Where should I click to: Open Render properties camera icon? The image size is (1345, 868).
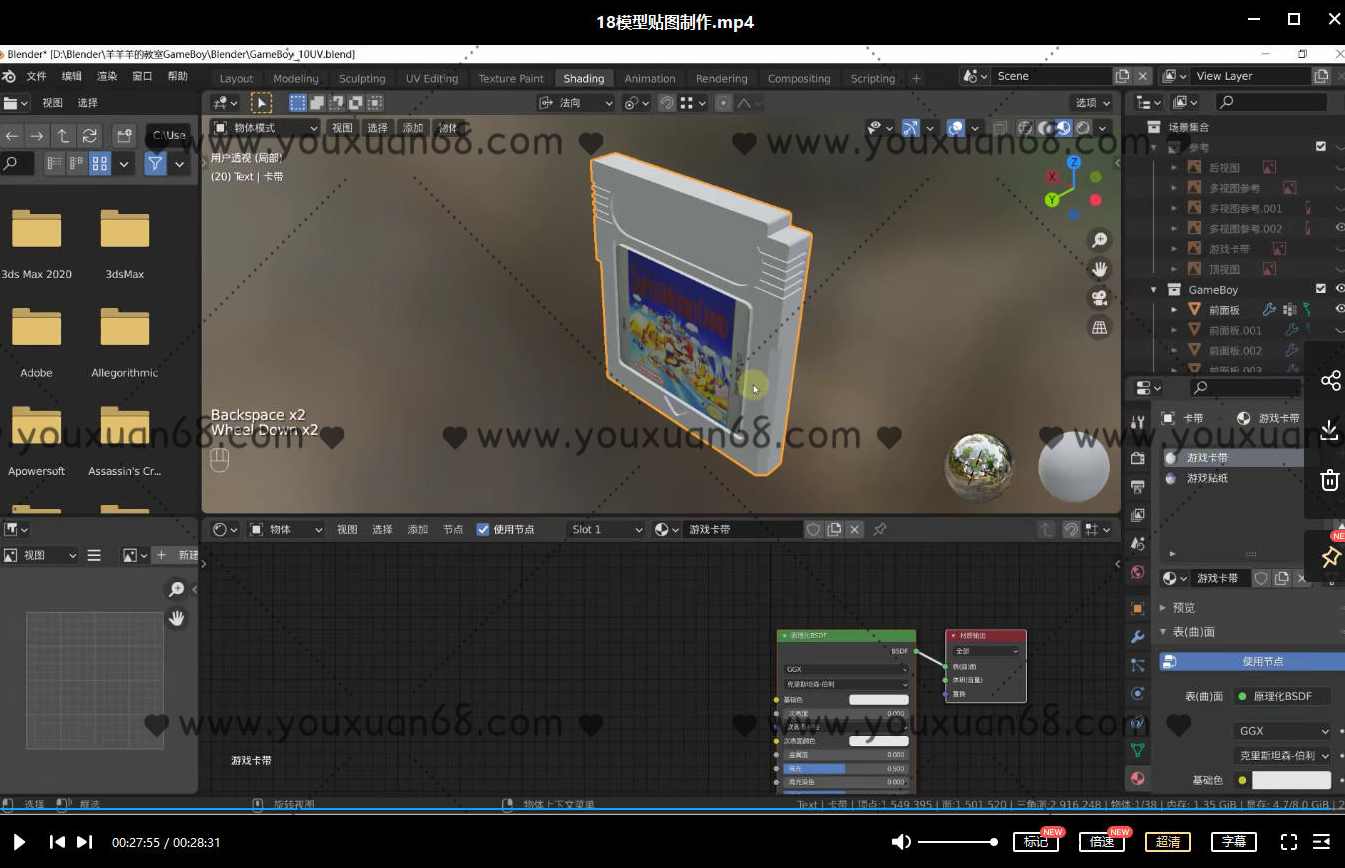click(1137, 458)
